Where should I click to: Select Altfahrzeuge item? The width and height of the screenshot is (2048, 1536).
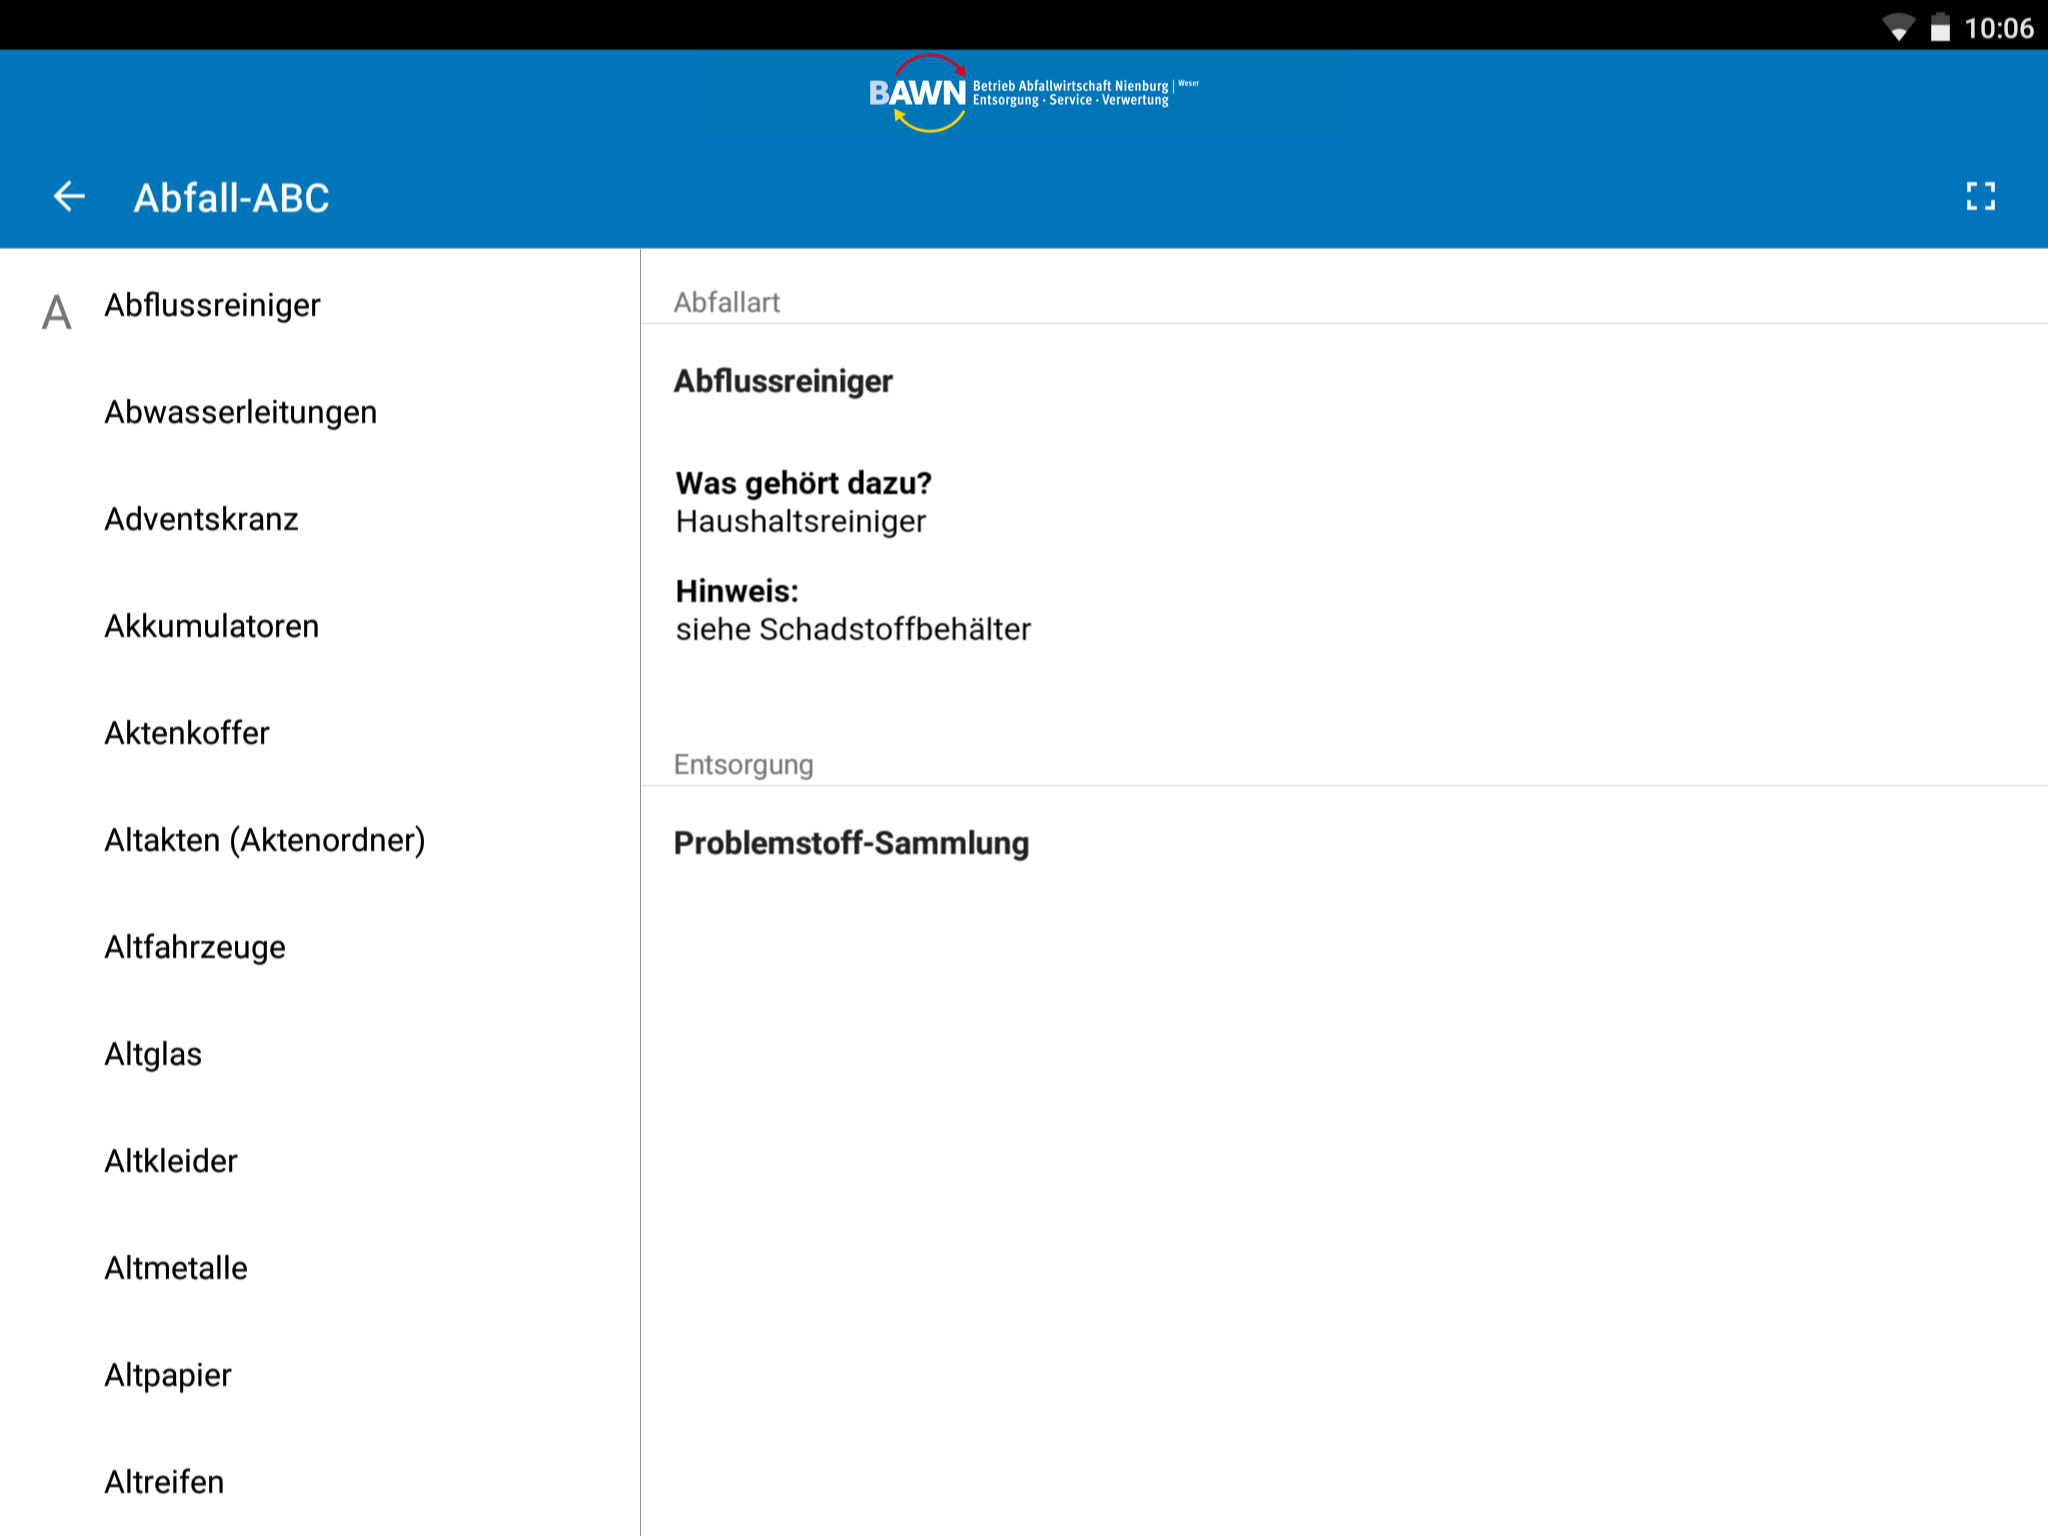tap(195, 947)
